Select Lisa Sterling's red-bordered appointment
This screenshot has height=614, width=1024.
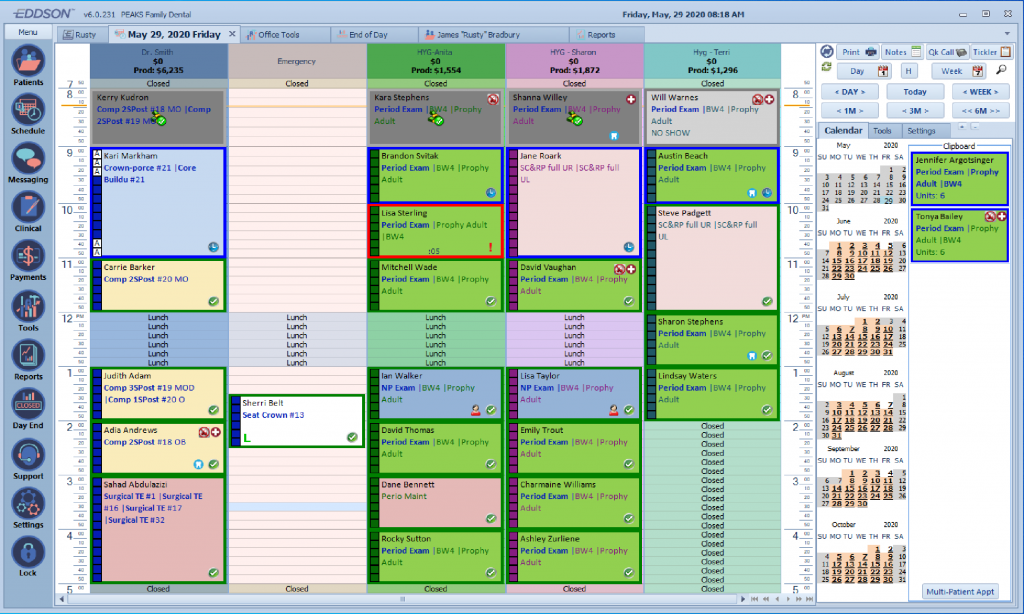pyautogui.click(x=436, y=231)
